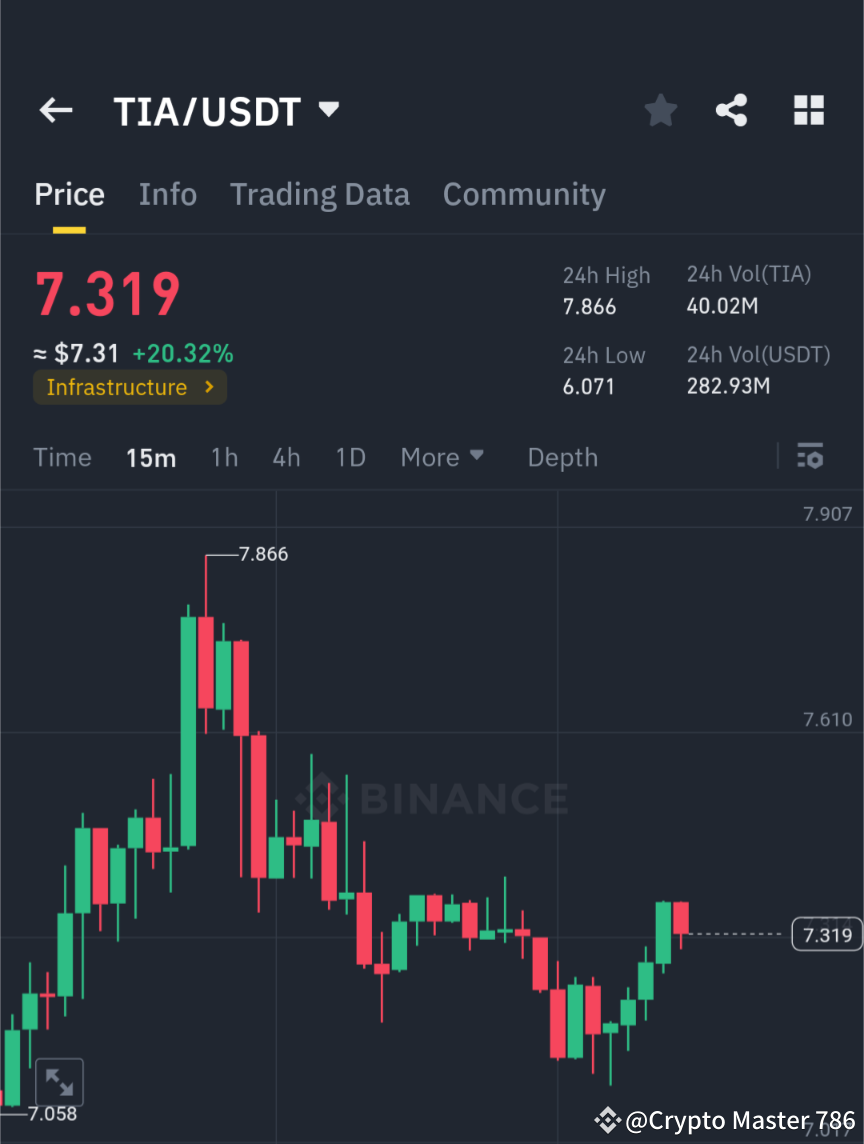Image resolution: width=864 pixels, height=1144 pixels.
Task: Switch chart to 1D interval
Action: (350, 457)
